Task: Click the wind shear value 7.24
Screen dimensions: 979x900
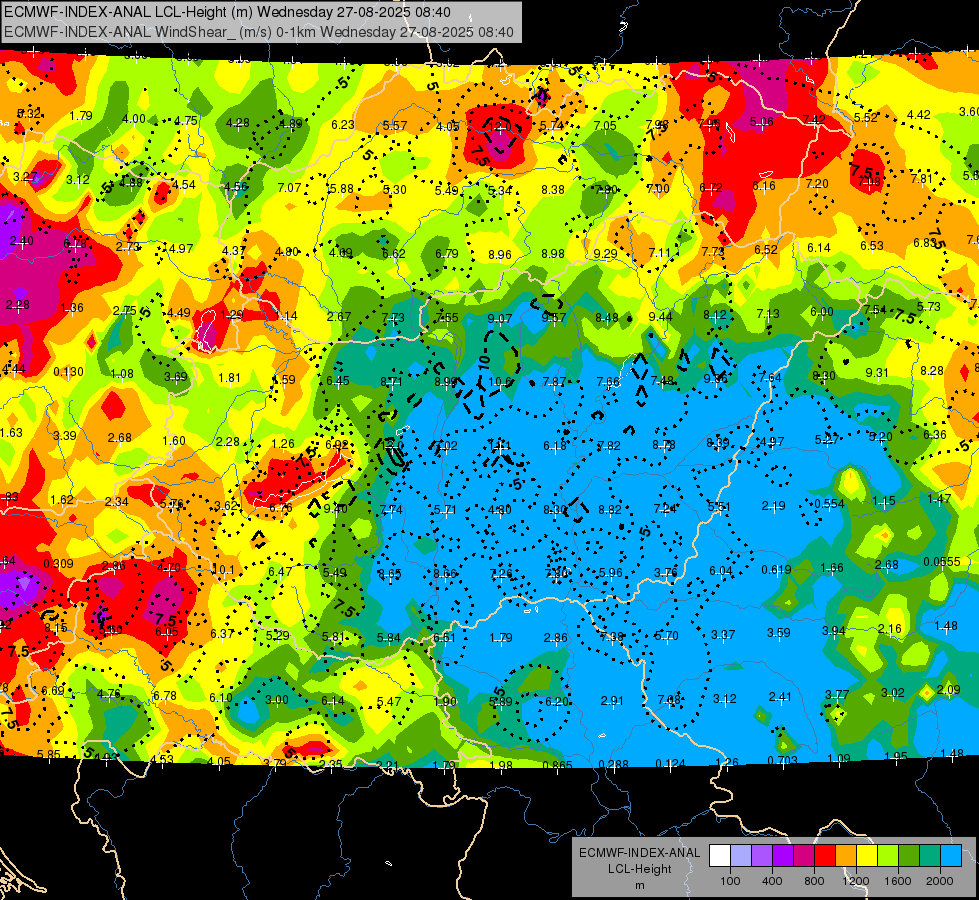Action: point(665,509)
